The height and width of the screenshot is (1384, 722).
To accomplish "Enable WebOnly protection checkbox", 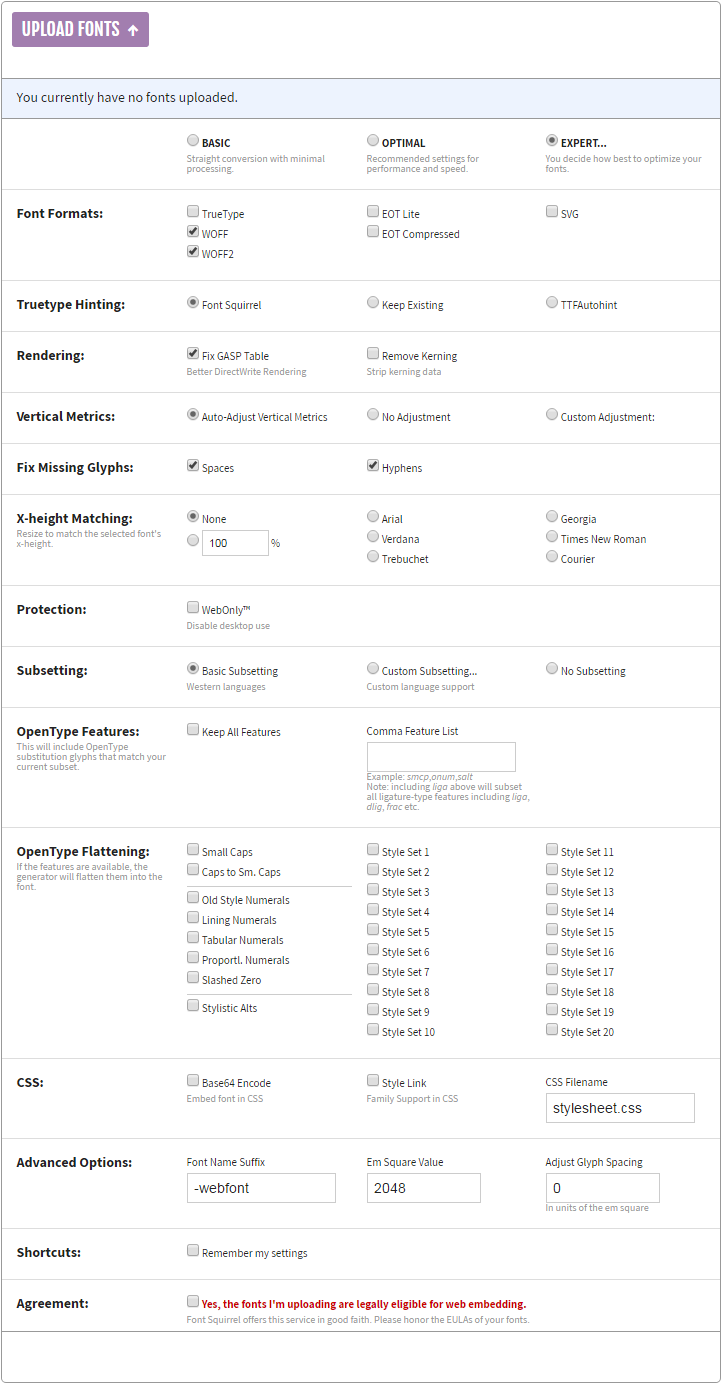I will (x=193, y=607).
